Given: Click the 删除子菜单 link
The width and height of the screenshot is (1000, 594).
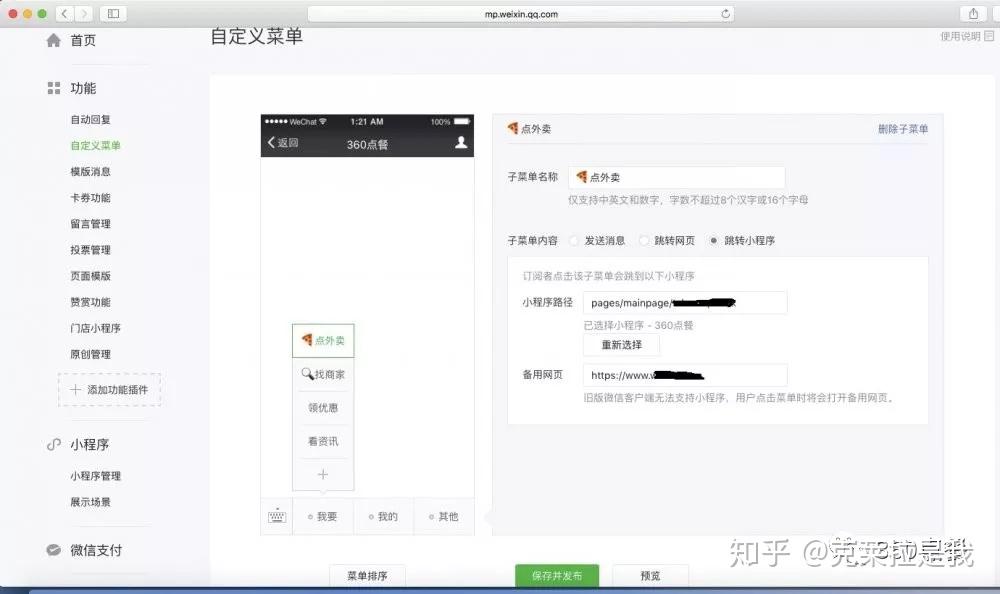Looking at the screenshot, I should pyautogui.click(x=903, y=129).
